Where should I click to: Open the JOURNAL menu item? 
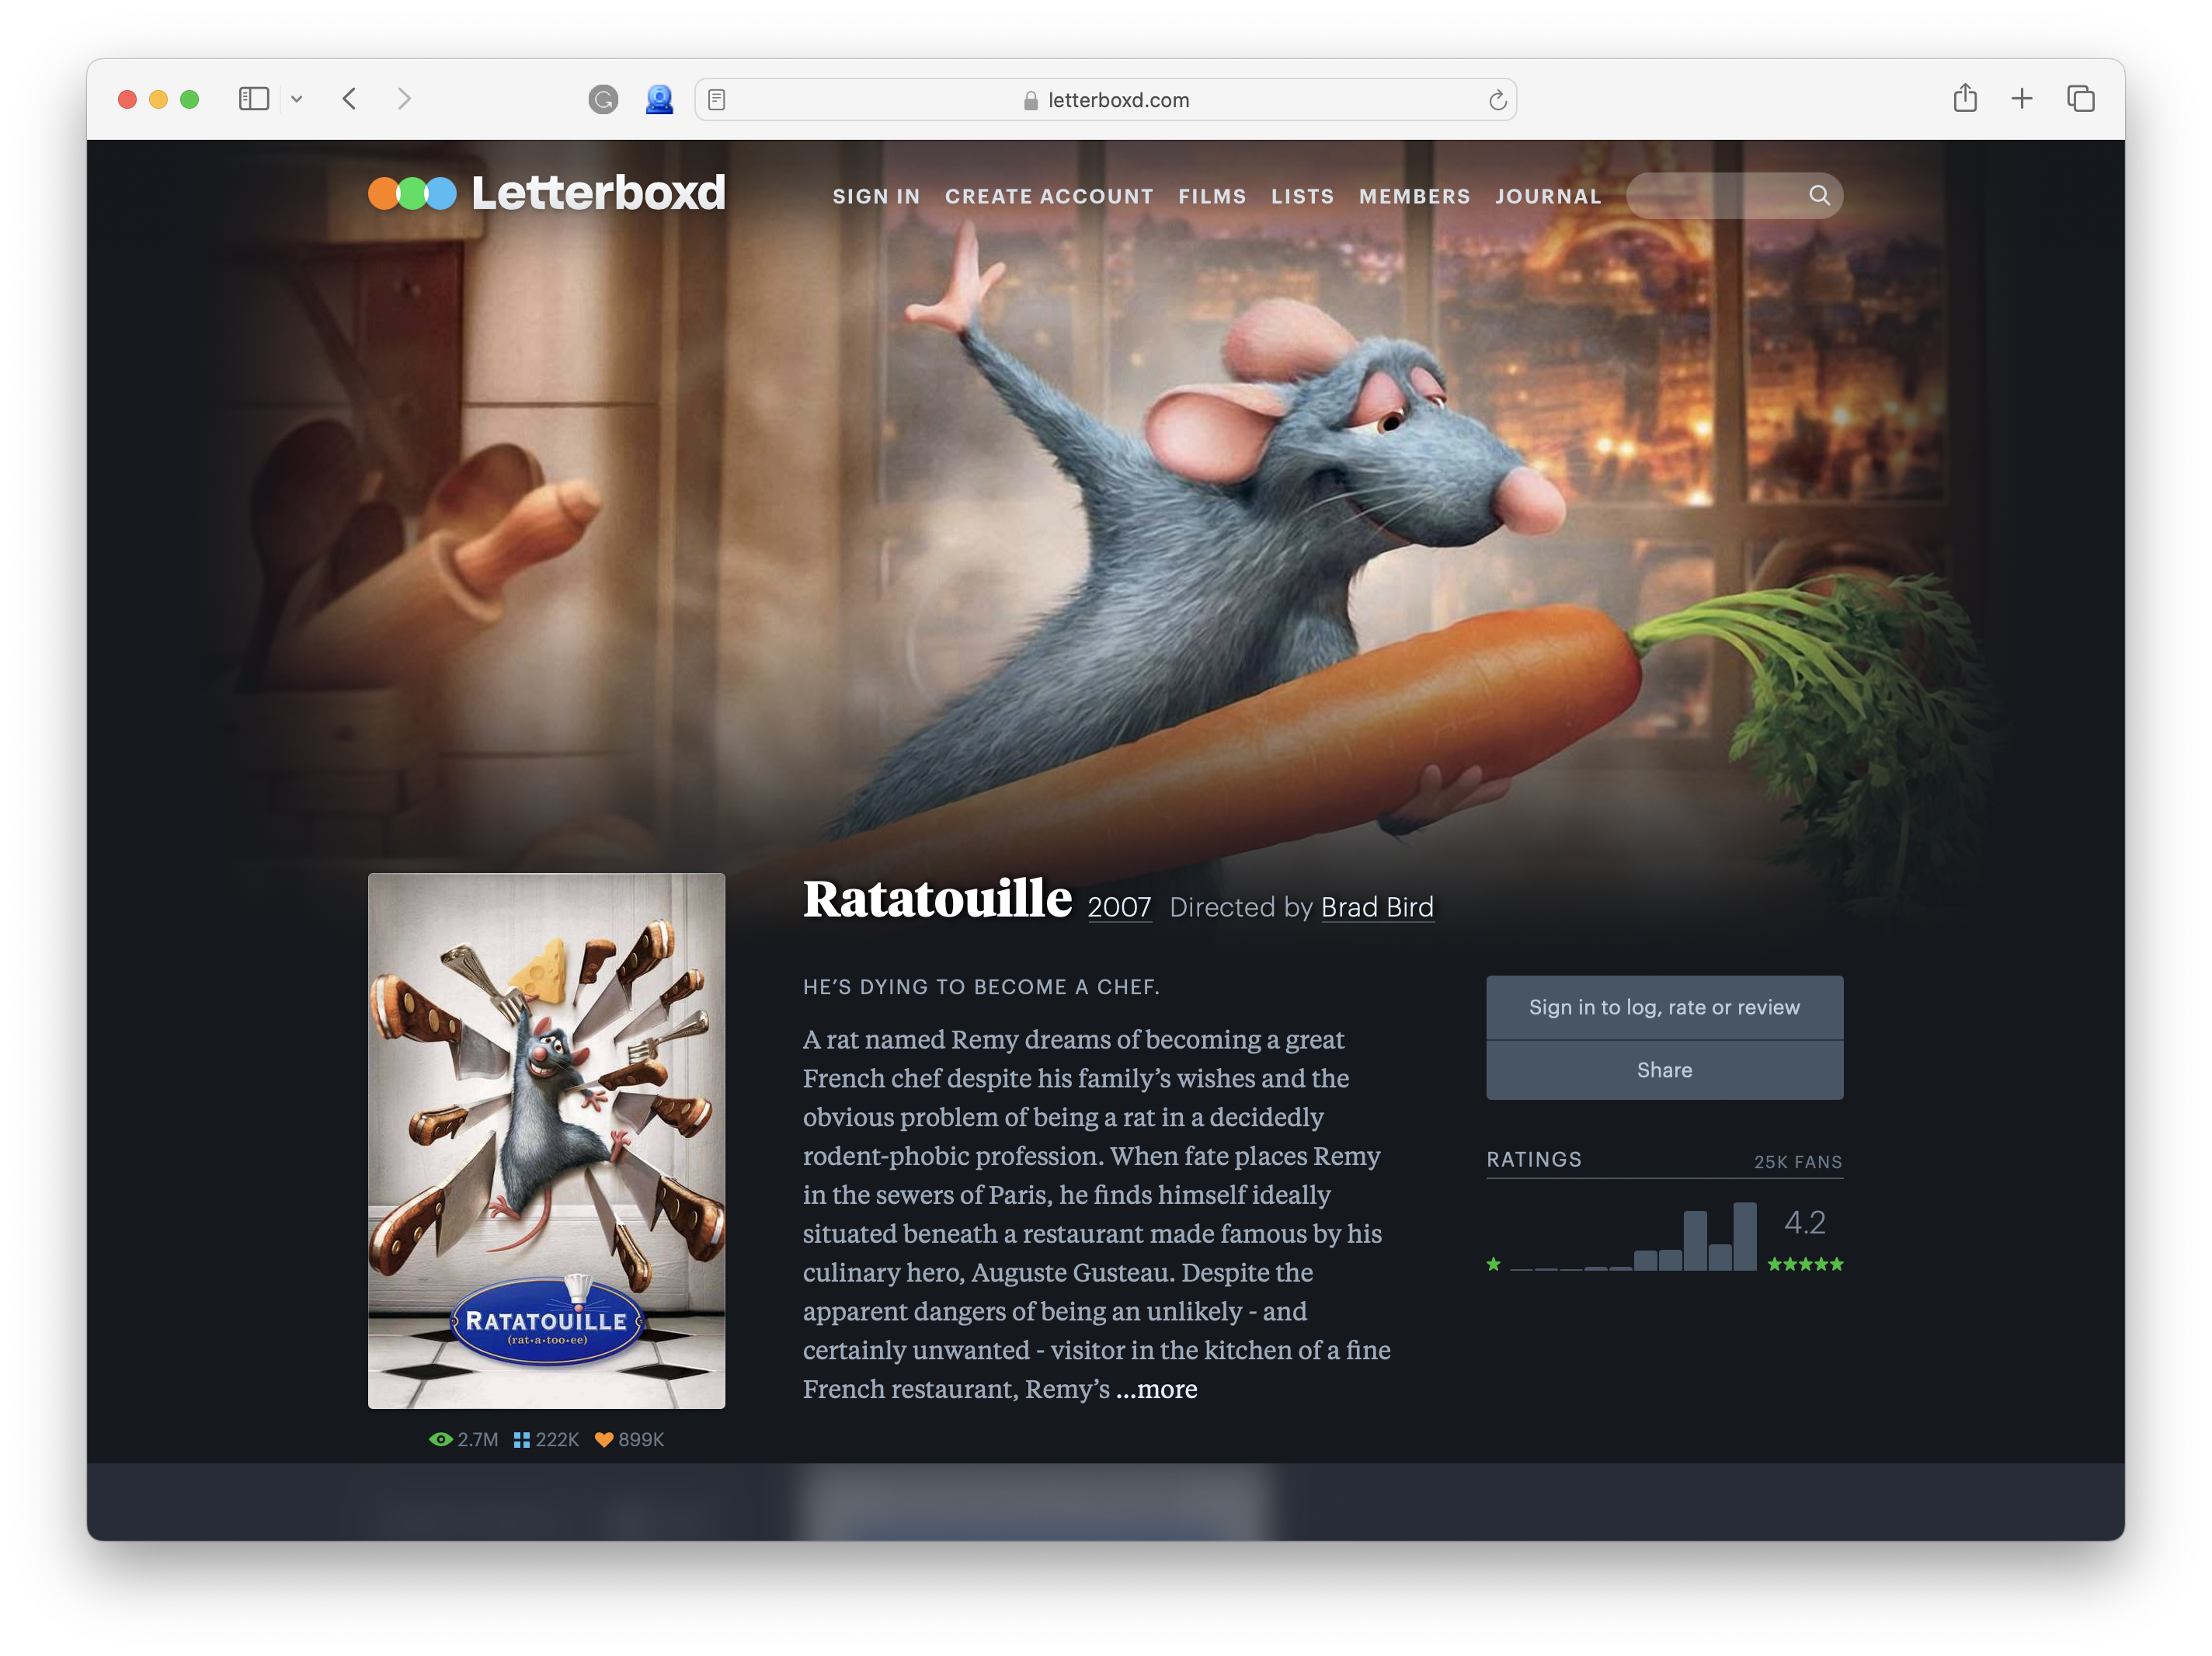(x=1548, y=196)
